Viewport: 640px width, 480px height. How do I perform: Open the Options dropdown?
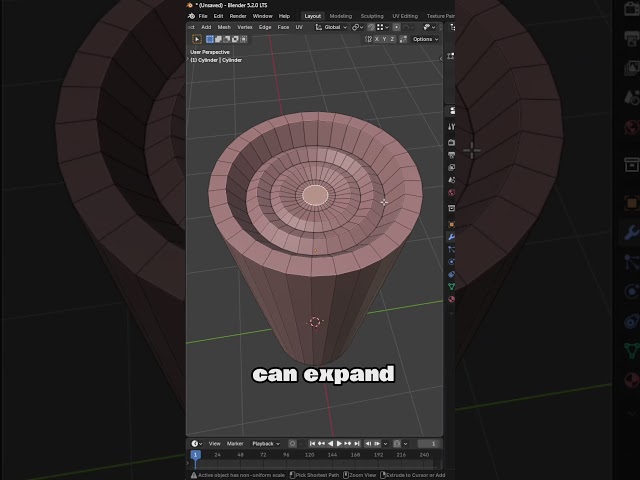click(x=425, y=39)
